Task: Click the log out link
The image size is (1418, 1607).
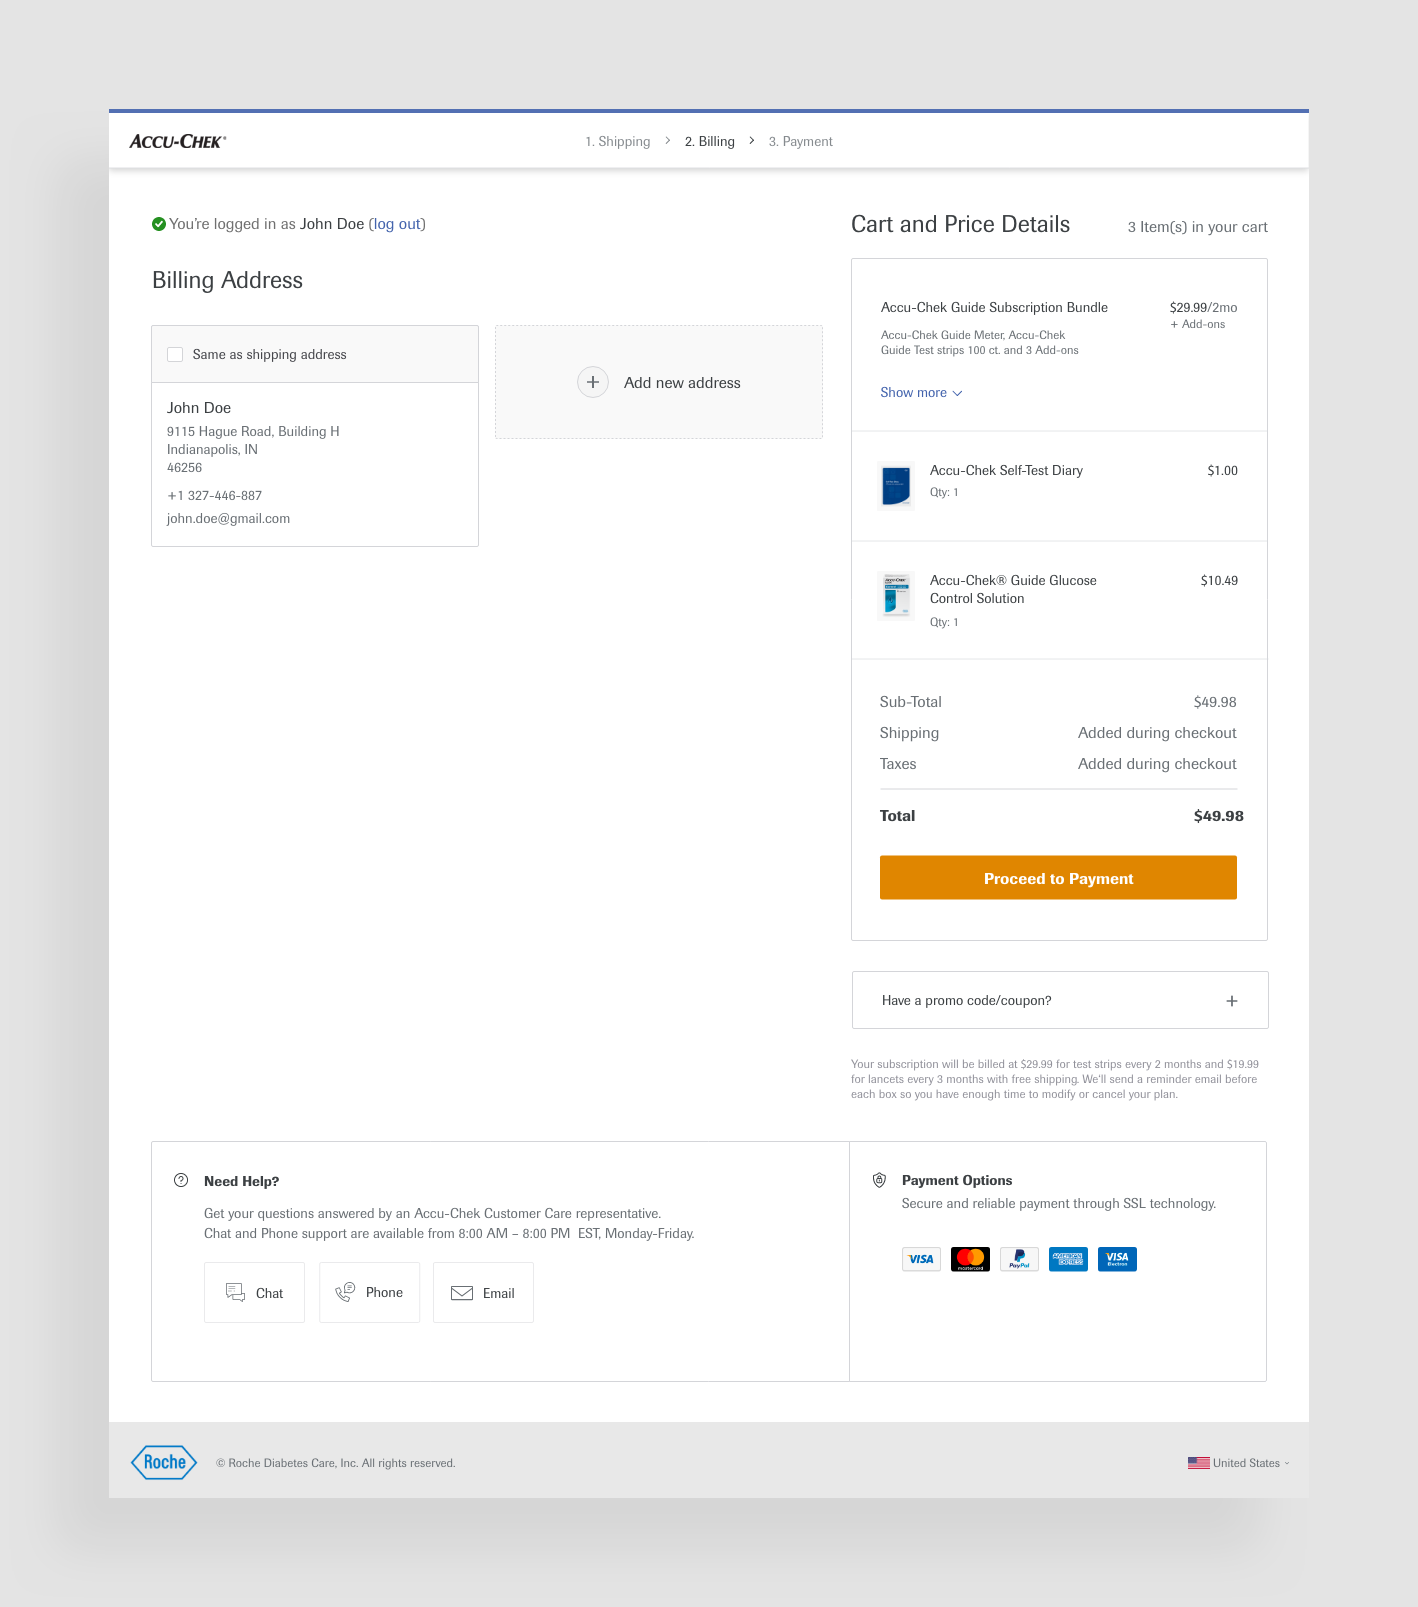Action: [397, 224]
